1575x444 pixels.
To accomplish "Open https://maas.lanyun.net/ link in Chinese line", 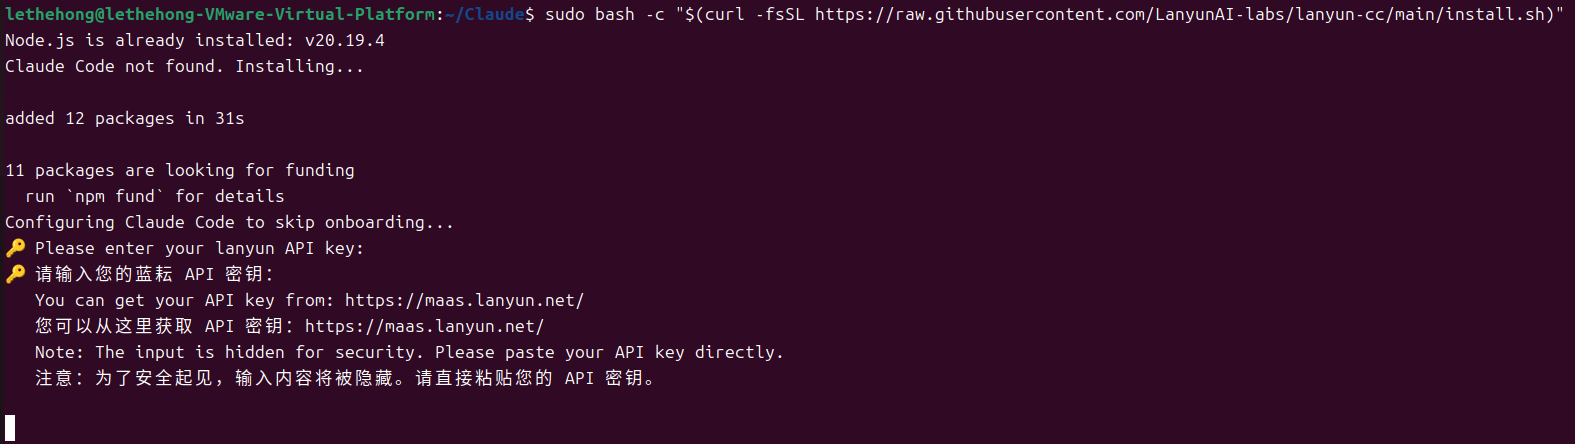I will point(424,326).
